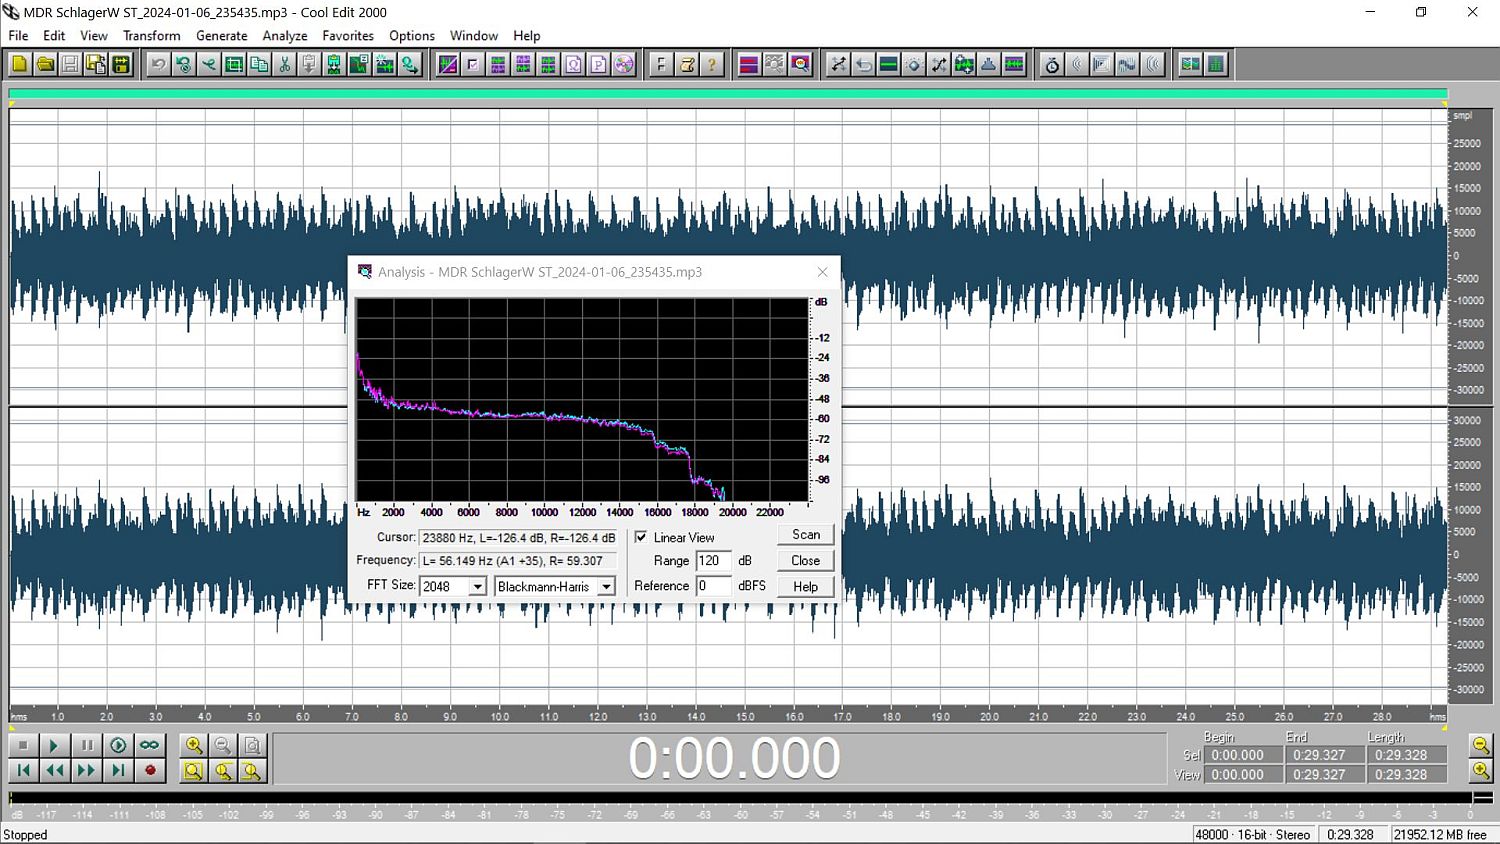The width and height of the screenshot is (1500, 844).
Task: Click the Range dB input field
Action: tap(713, 561)
